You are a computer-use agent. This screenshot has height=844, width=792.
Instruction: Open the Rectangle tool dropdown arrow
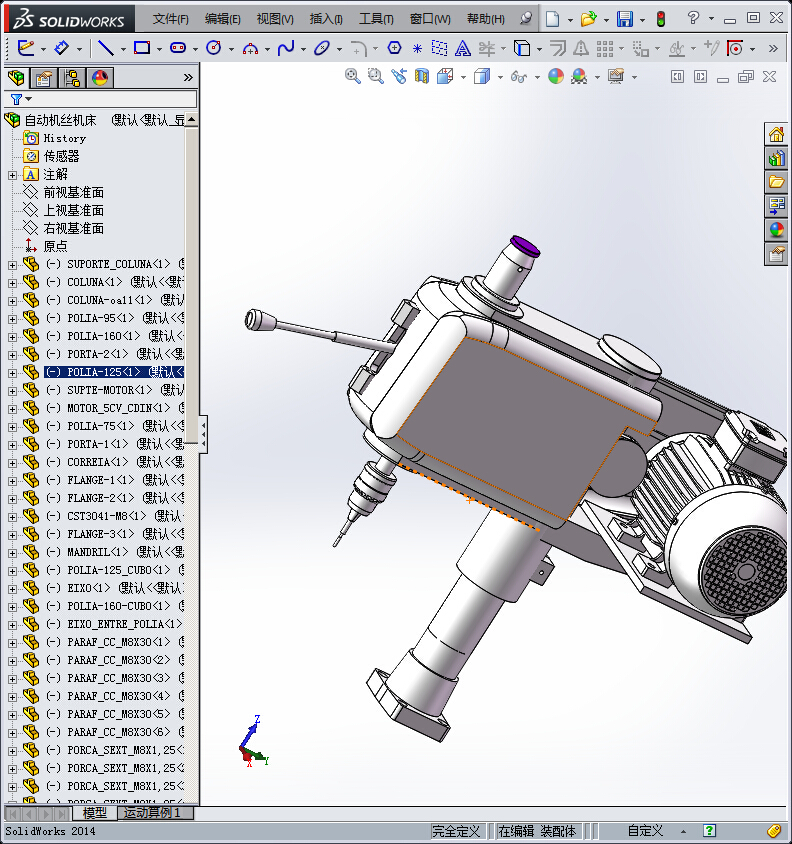point(159,48)
